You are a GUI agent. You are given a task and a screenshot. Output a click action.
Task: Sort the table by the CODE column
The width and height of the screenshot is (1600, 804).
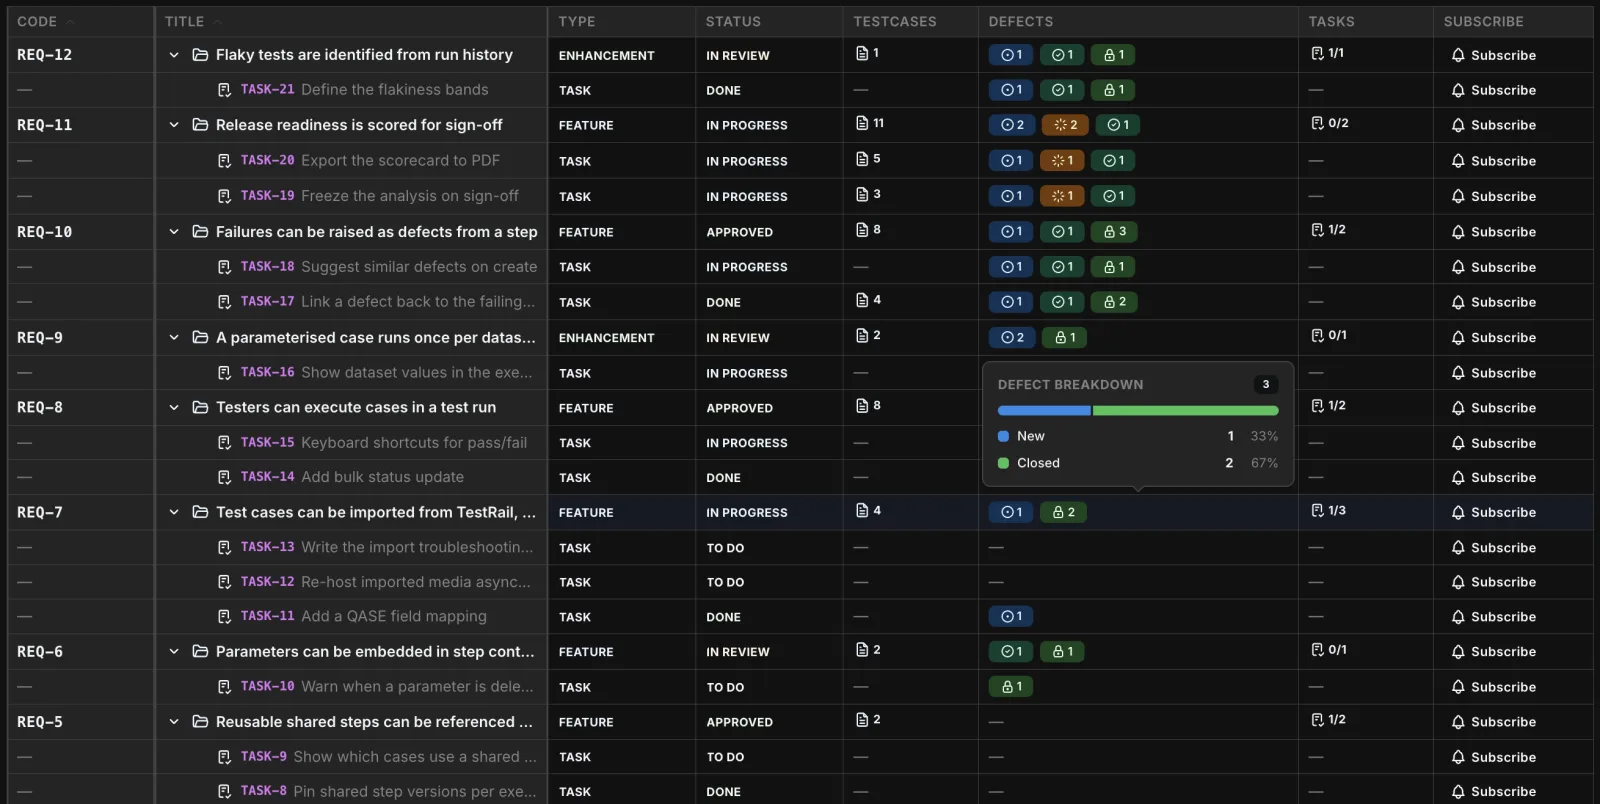point(46,21)
